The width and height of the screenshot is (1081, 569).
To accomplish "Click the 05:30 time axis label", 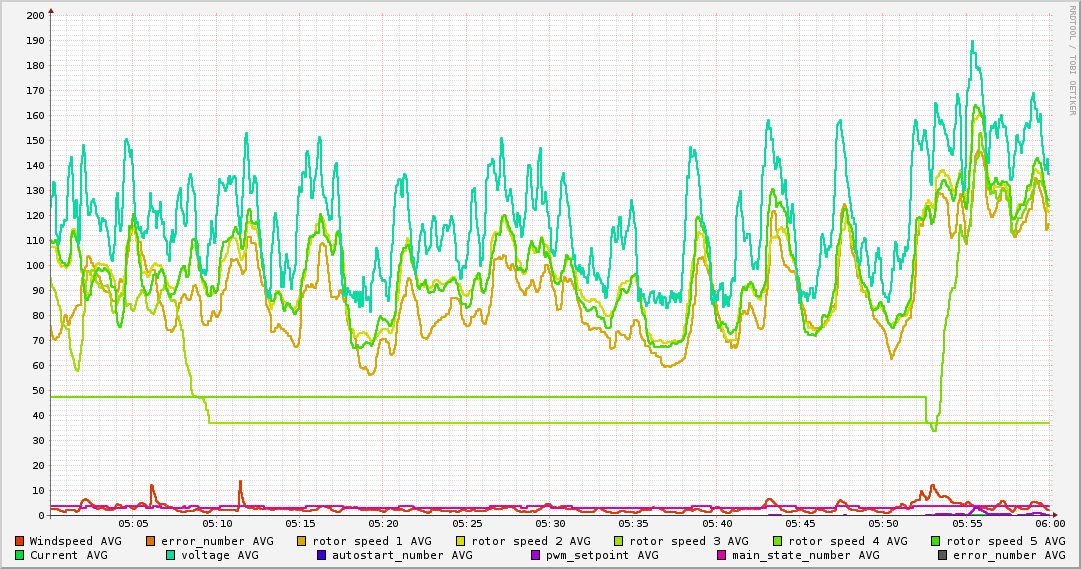I will tap(550, 524).
